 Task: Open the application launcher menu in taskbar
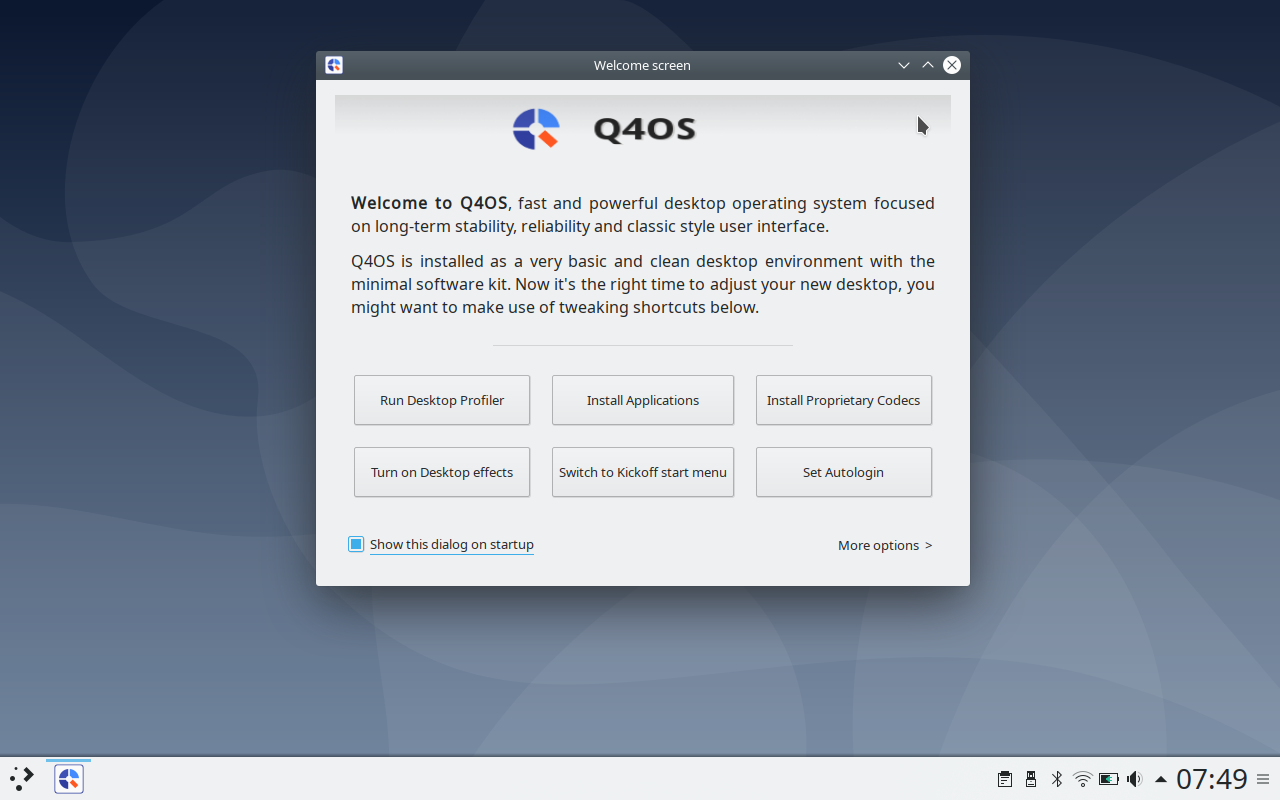22,778
